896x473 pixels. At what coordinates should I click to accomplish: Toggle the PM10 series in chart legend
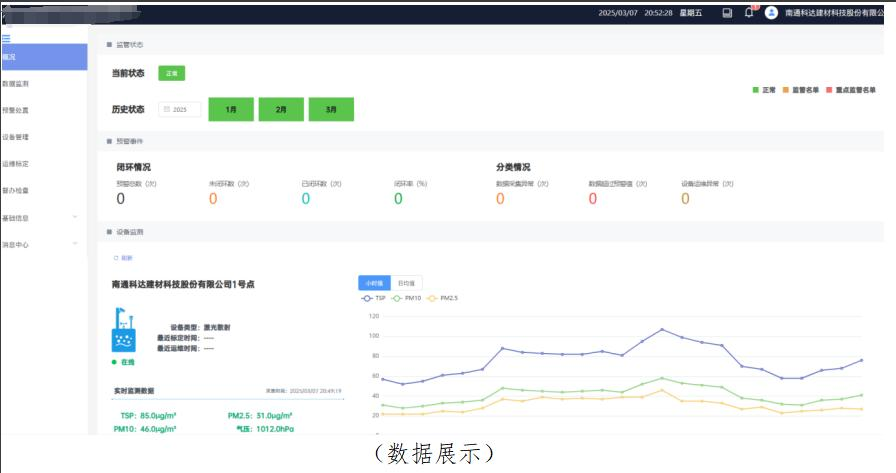[405, 298]
